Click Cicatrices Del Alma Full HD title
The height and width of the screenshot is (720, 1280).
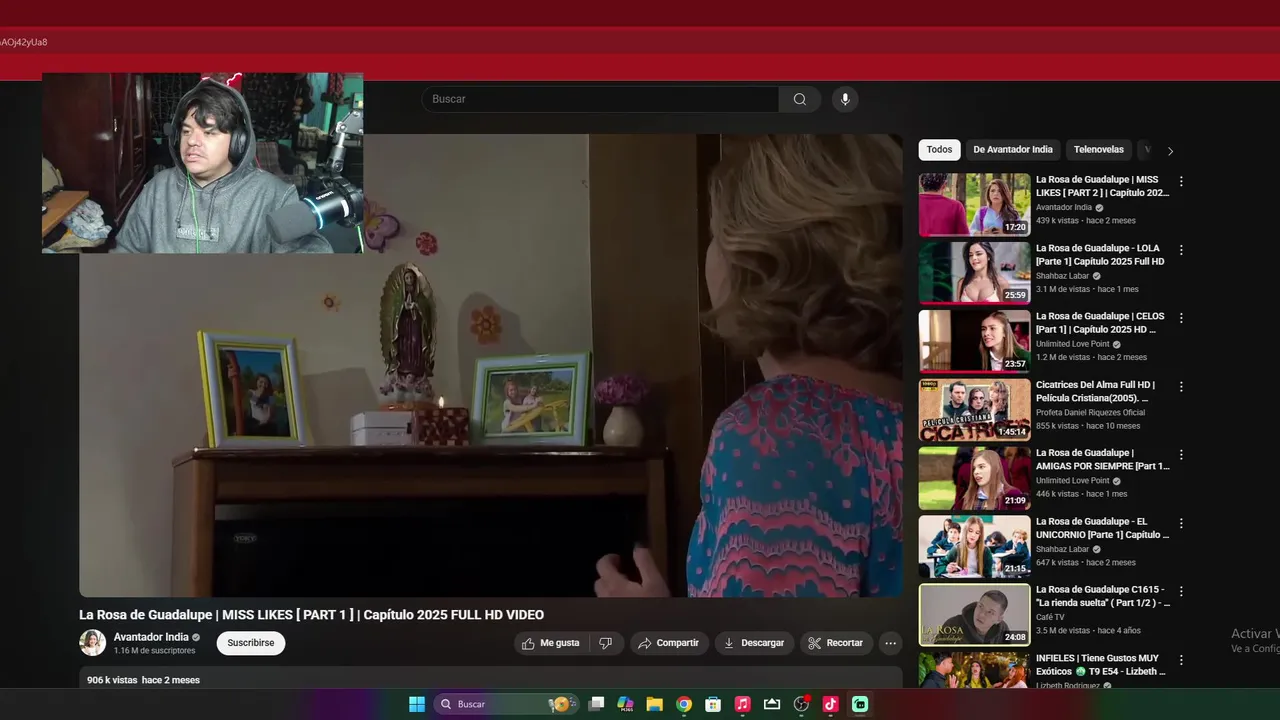point(1096,391)
